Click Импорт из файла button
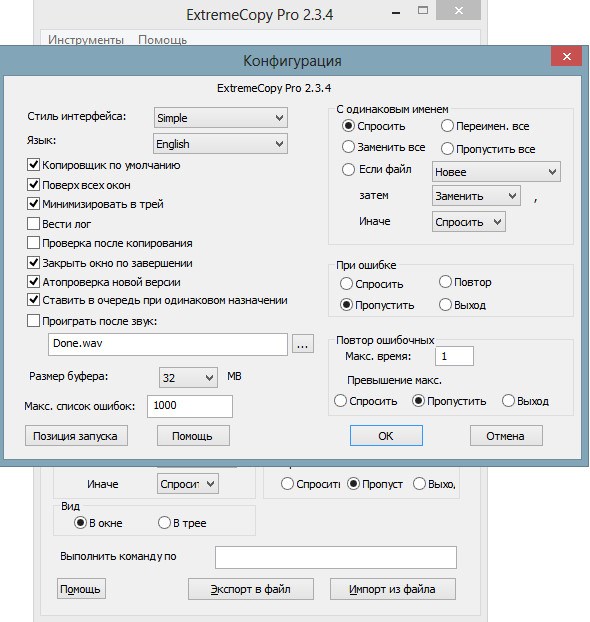 (393, 589)
